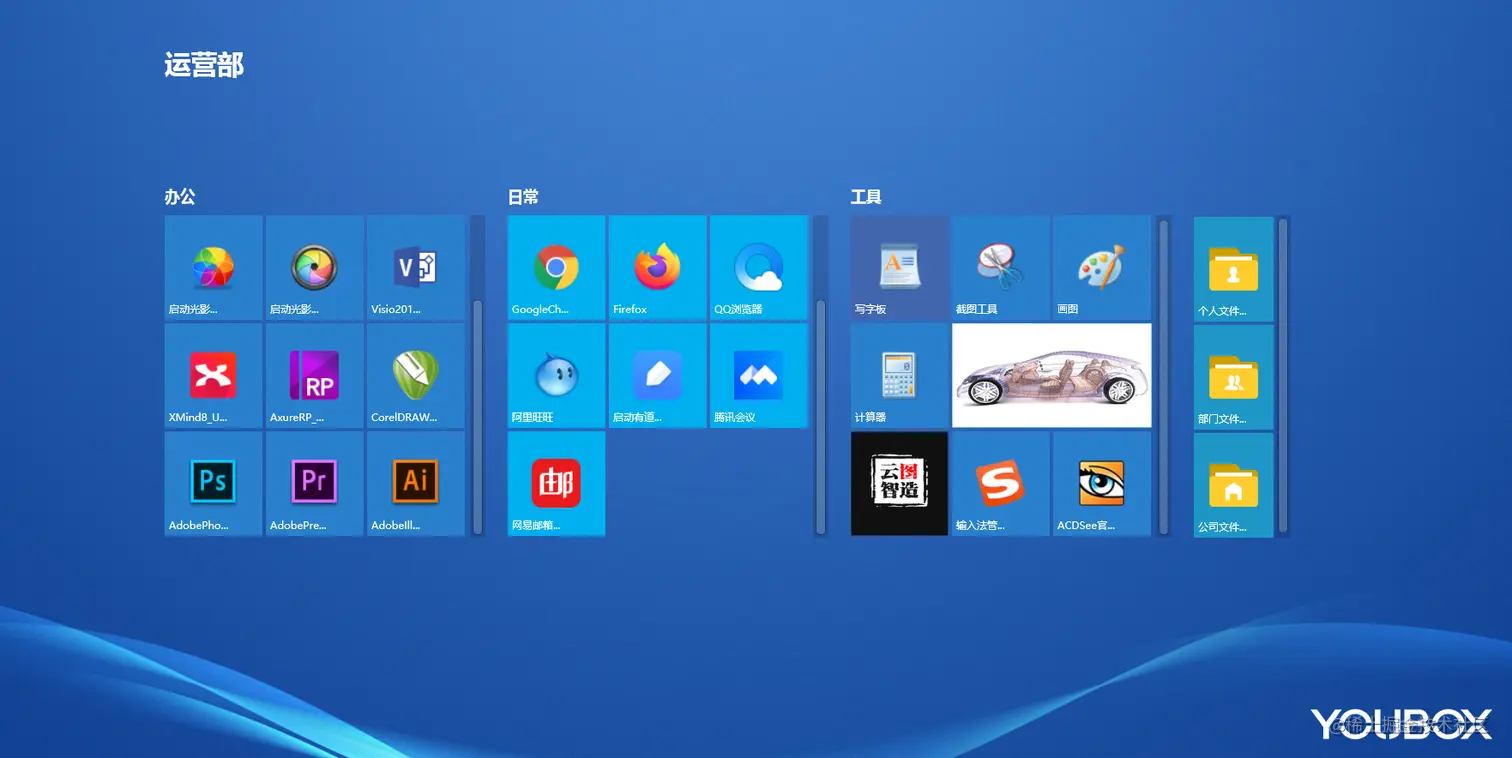1512x758 pixels.
Task: Open the 启动光影 tile with colorful petal ball icon
Action: (x=214, y=268)
